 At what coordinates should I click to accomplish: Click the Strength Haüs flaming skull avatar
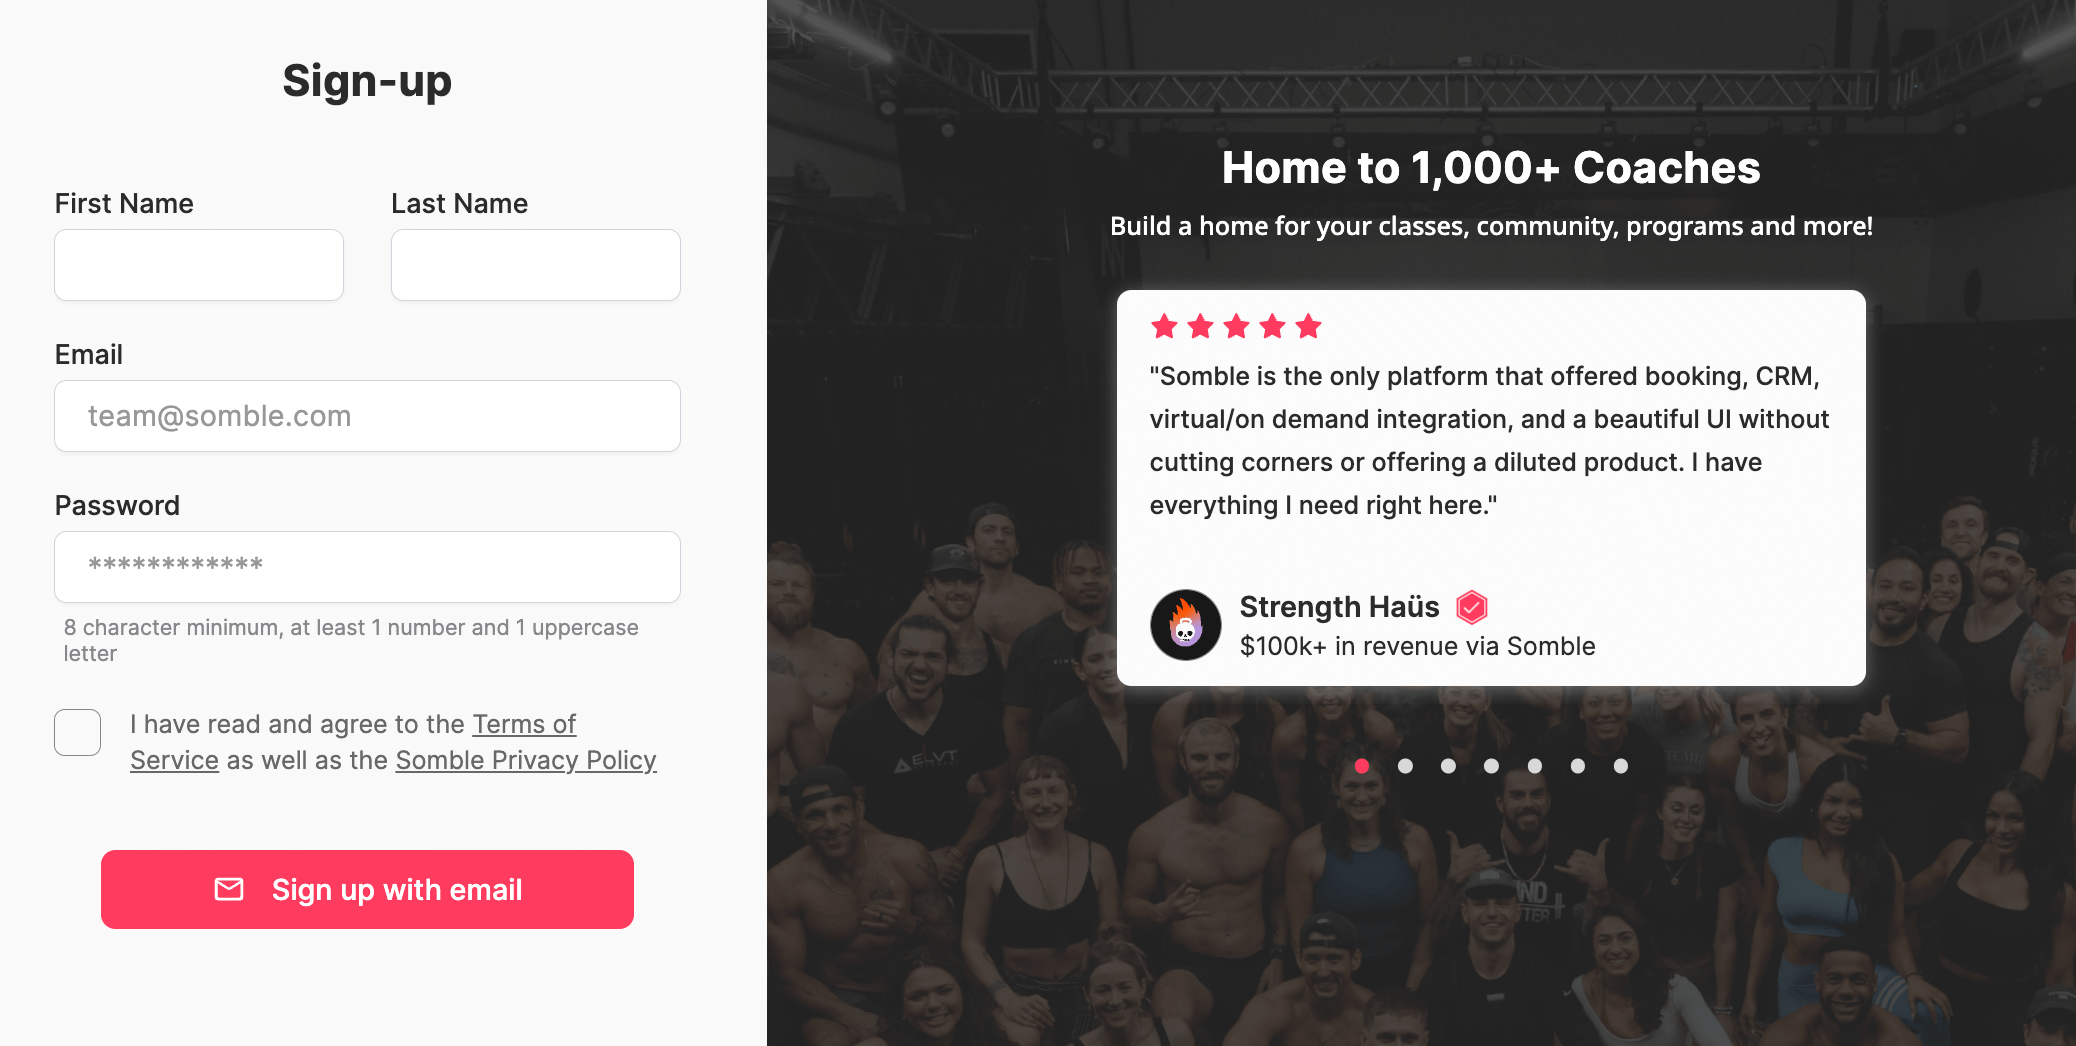pyautogui.click(x=1185, y=625)
